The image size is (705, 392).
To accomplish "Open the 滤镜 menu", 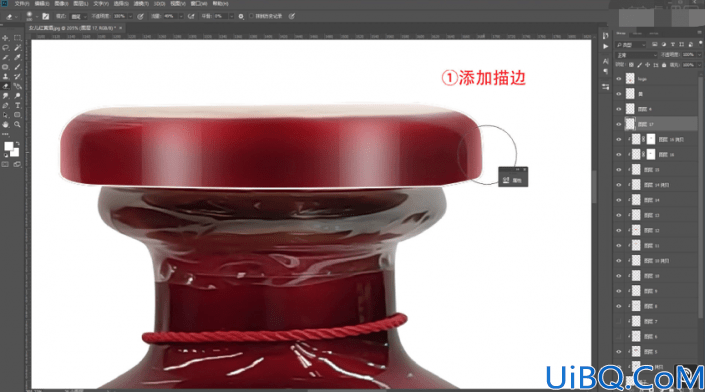I will pyautogui.click(x=141, y=4).
